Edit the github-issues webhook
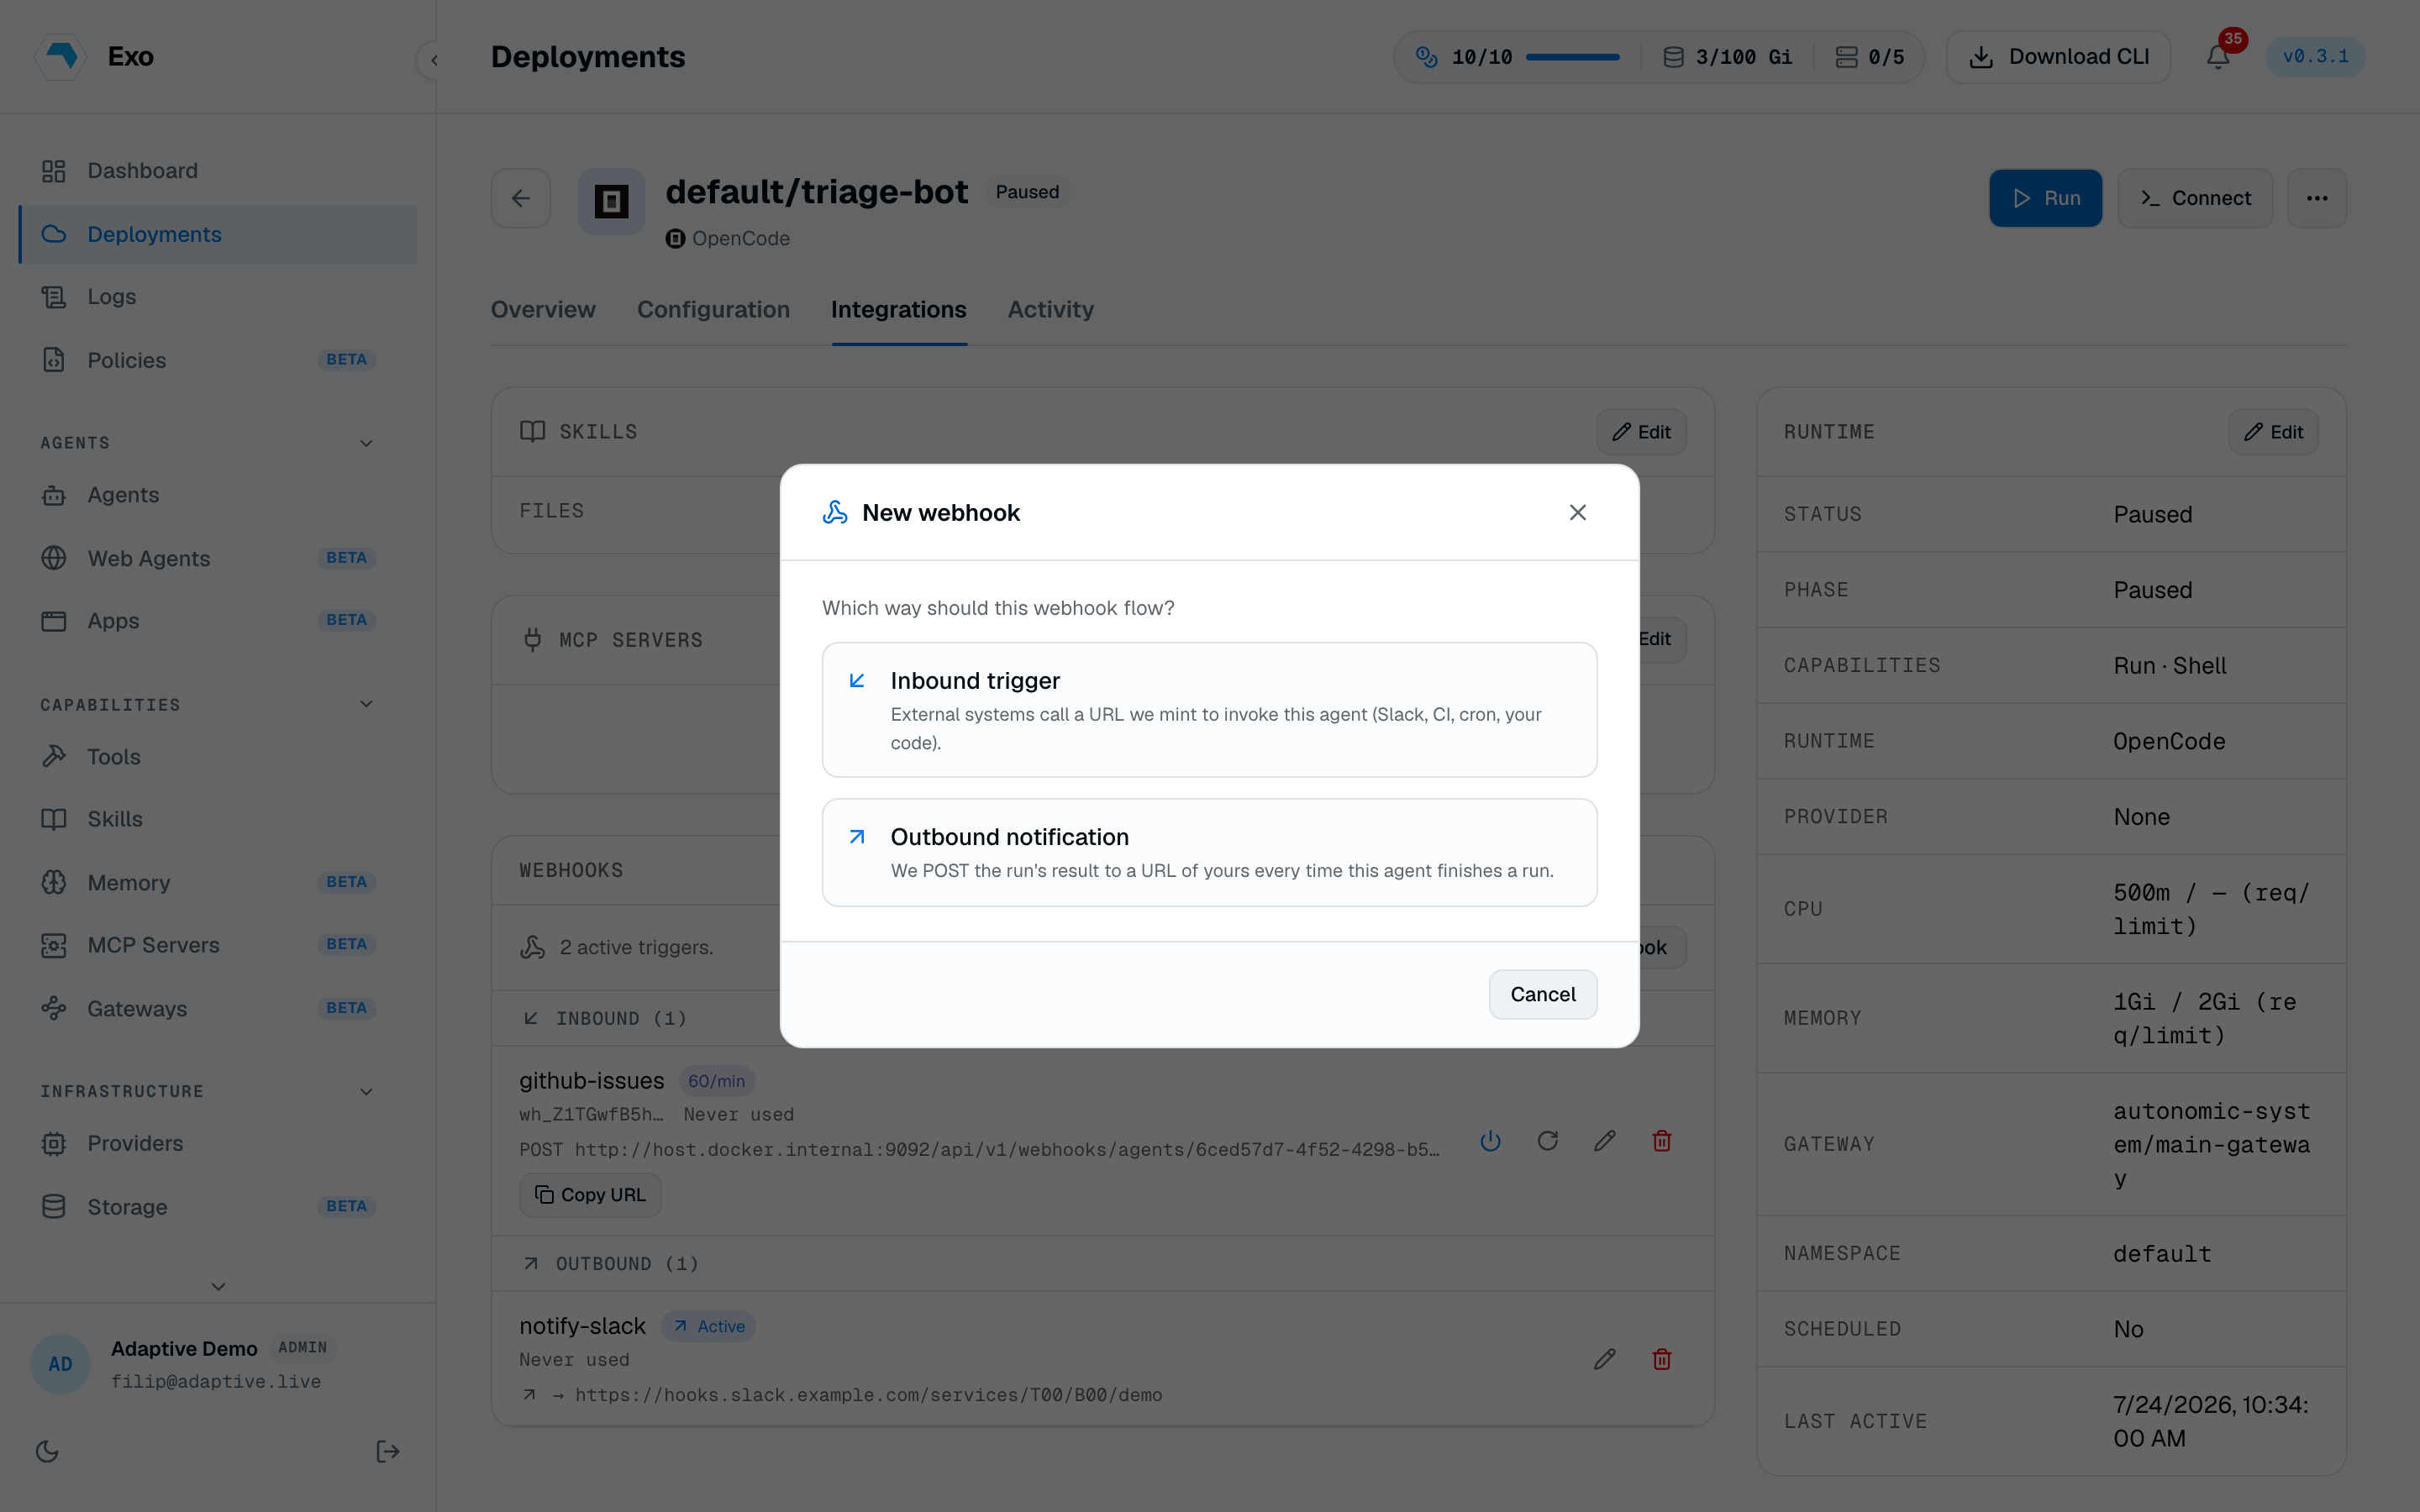The height and width of the screenshot is (1512, 2420). coord(1604,1140)
